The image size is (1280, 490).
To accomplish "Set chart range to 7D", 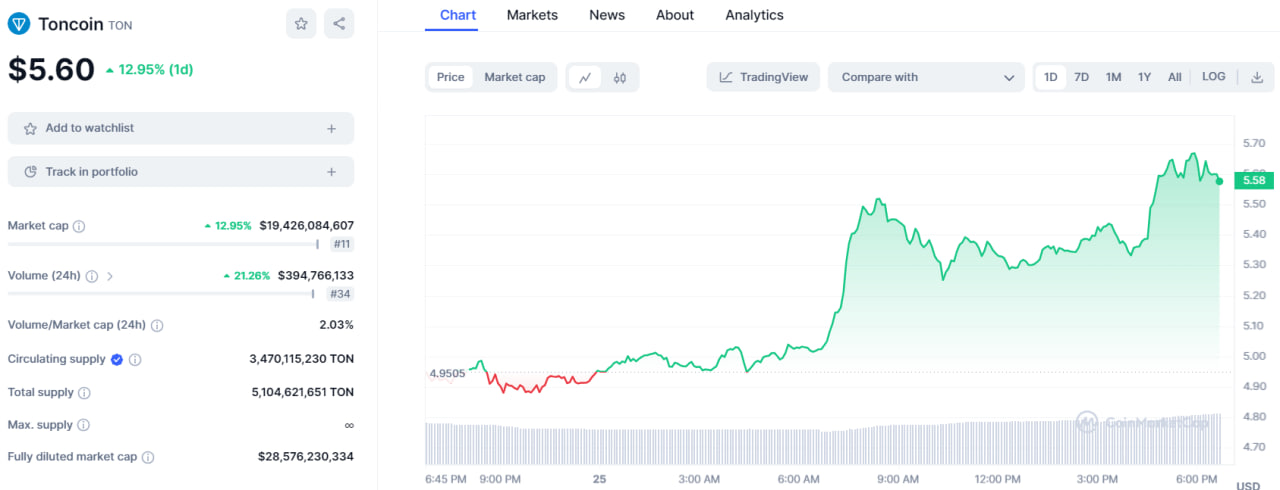I will coord(1082,77).
